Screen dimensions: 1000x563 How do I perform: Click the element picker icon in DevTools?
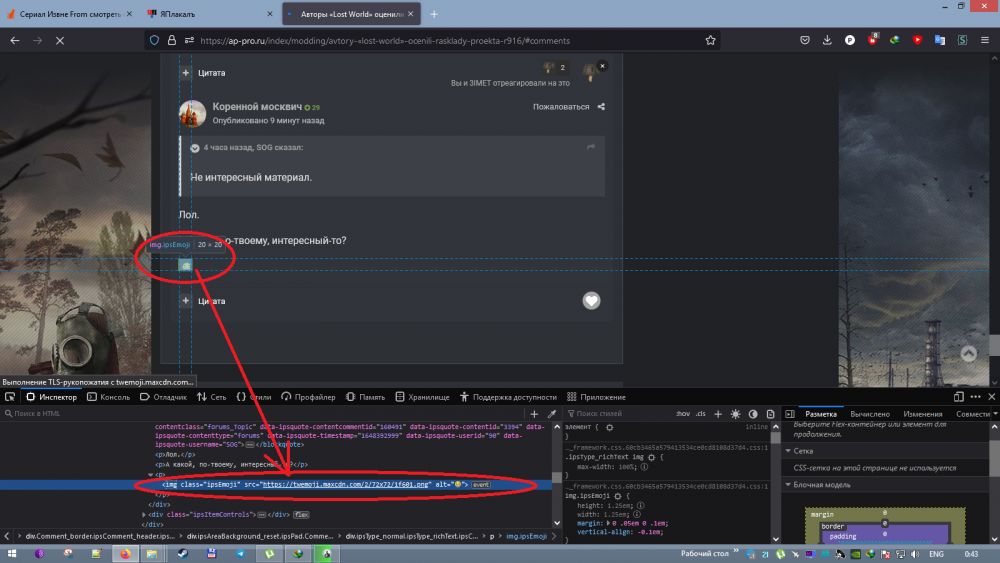[10, 397]
